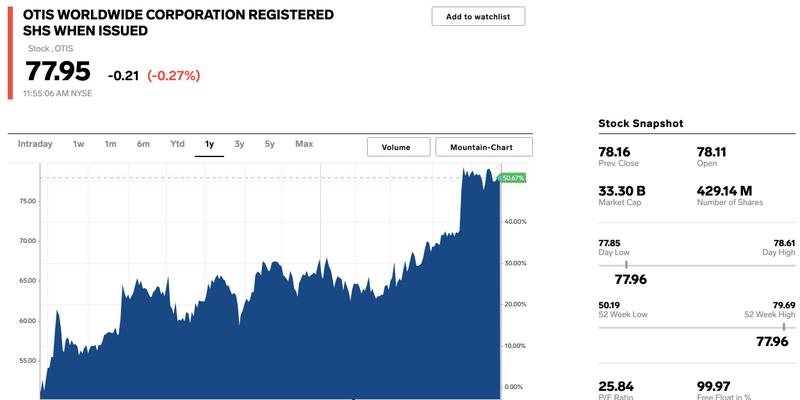800x400 pixels.
Task: Toggle the Volume display button
Action: pyautogui.click(x=398, y=147)
